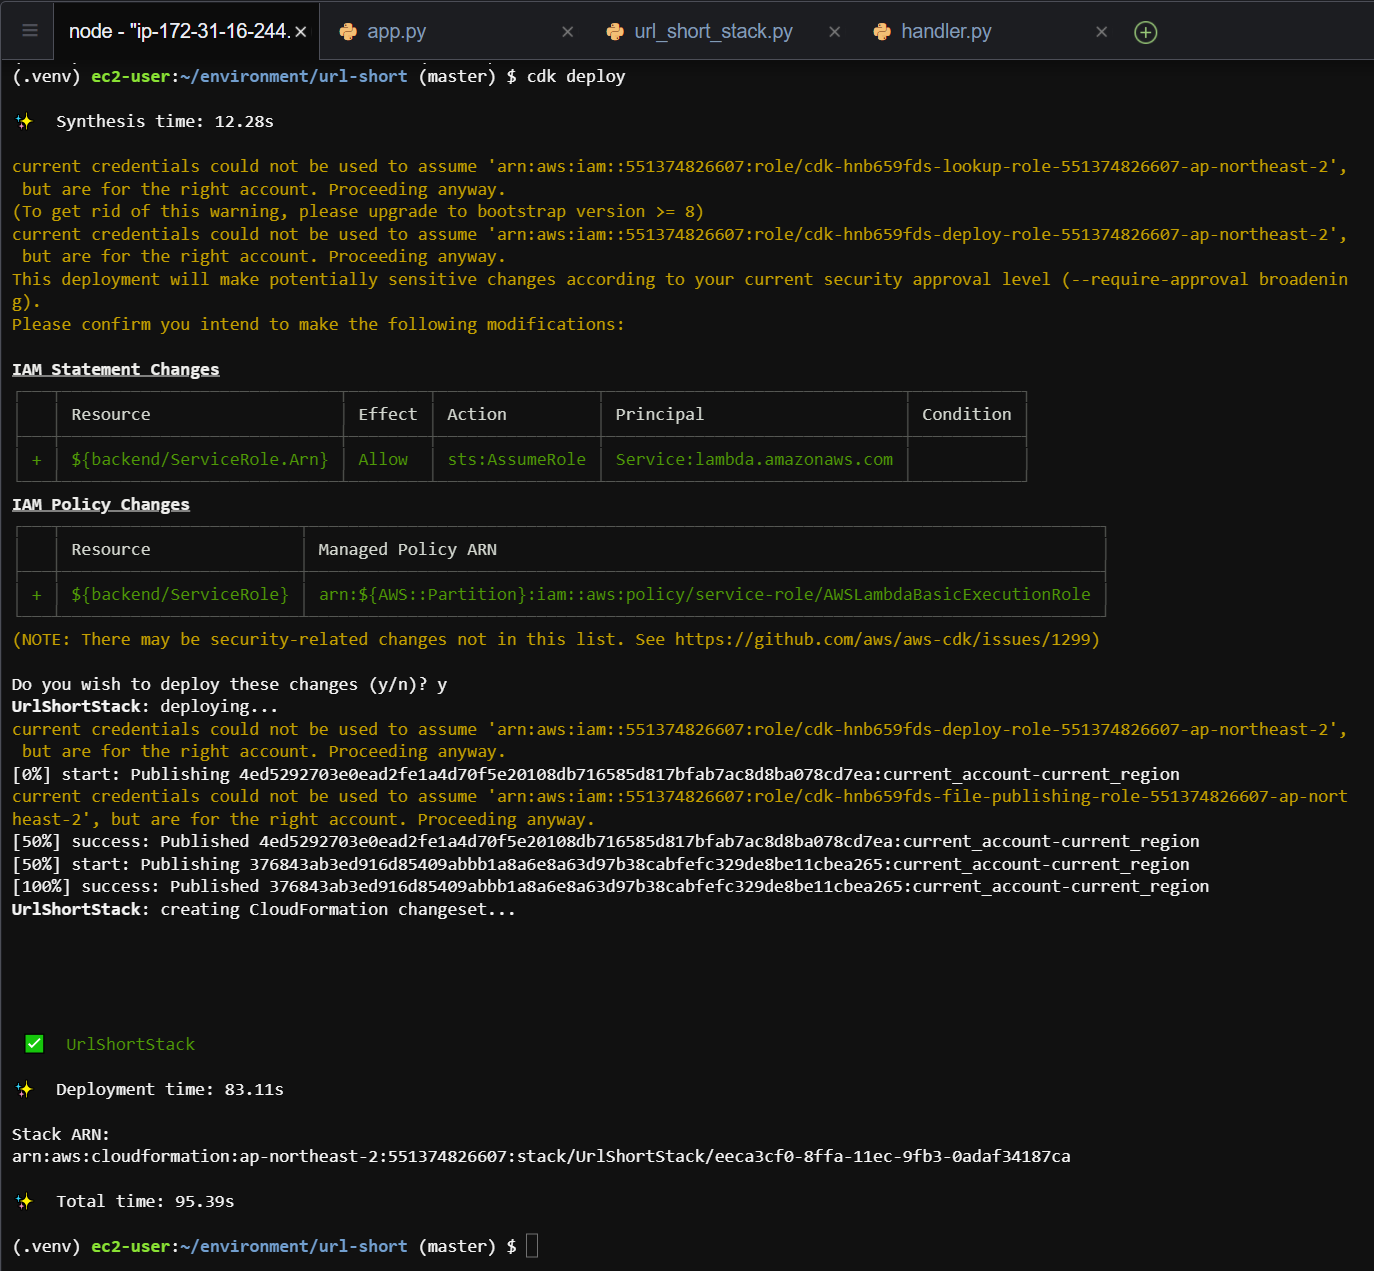Click the terminal cursor at the prompt
1374x1271 pixels.
532,1246
